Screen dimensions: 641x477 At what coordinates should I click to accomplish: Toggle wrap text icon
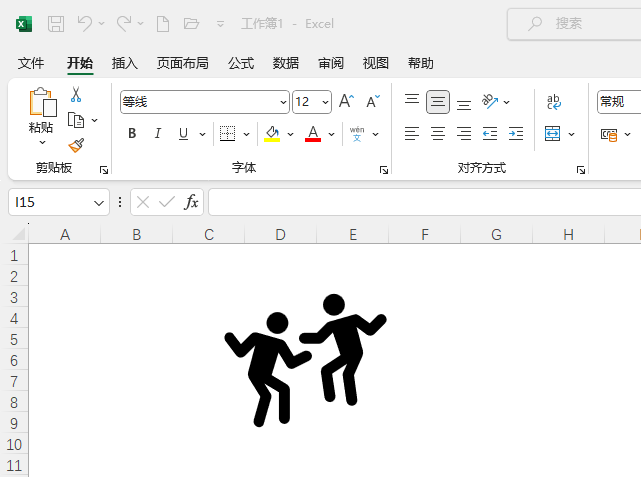tap(554, 102)
